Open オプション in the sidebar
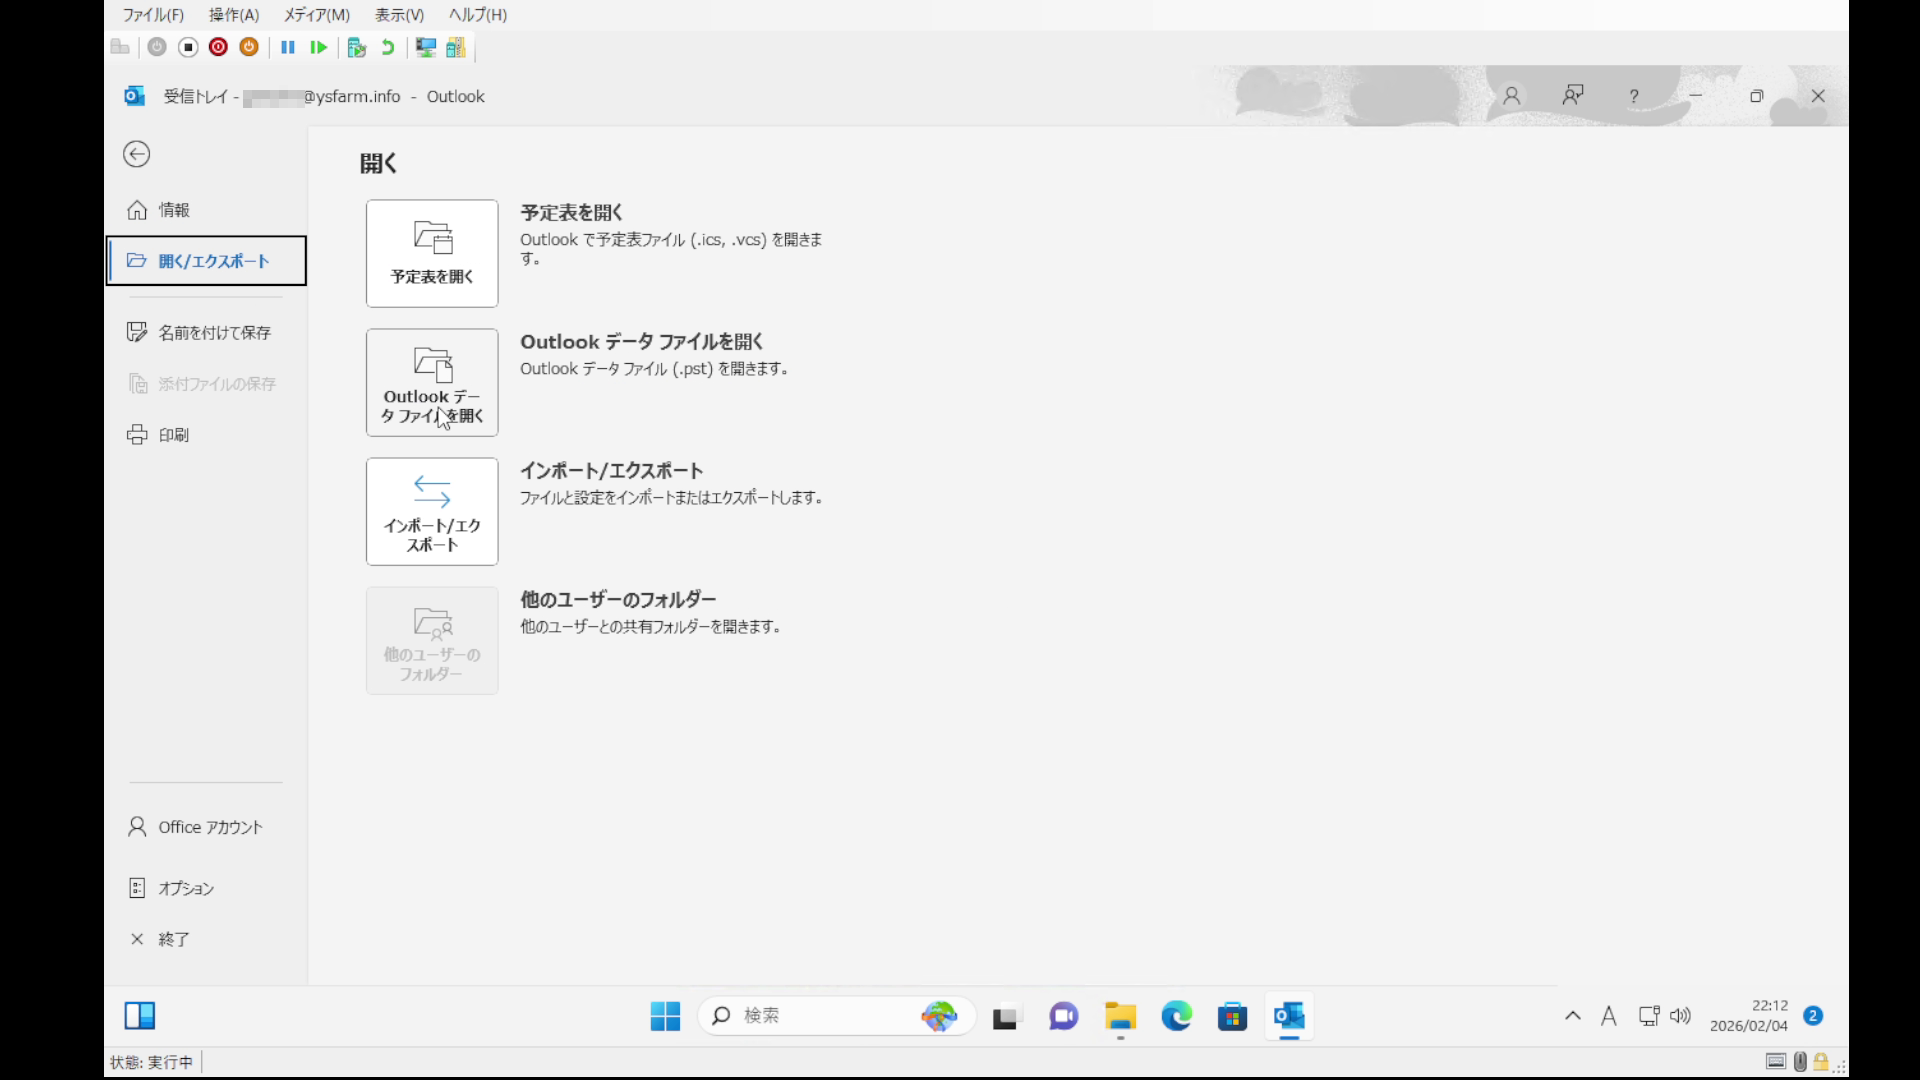This screenshot has width=1920, height=1080. tap(185, 888)
